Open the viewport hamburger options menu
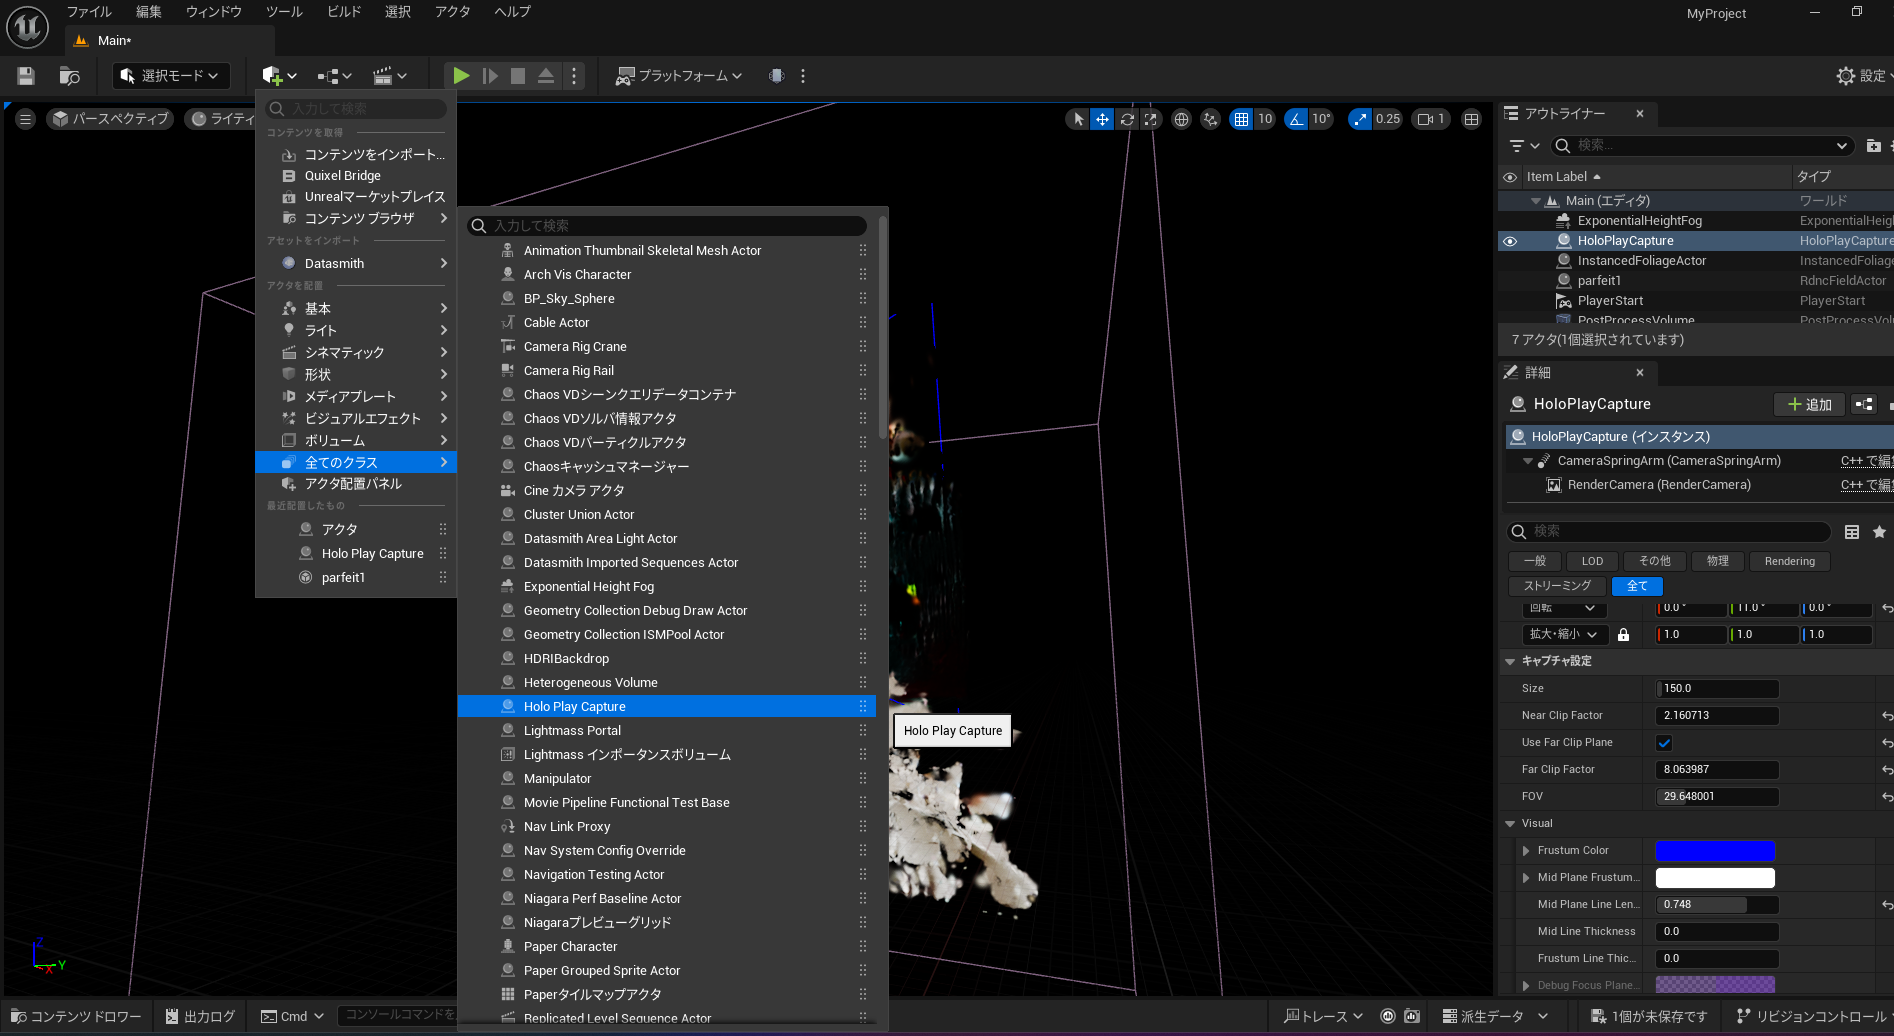Image resolution: width=1894 pixels, height=1036 pixels. click(x=26, y=119)
